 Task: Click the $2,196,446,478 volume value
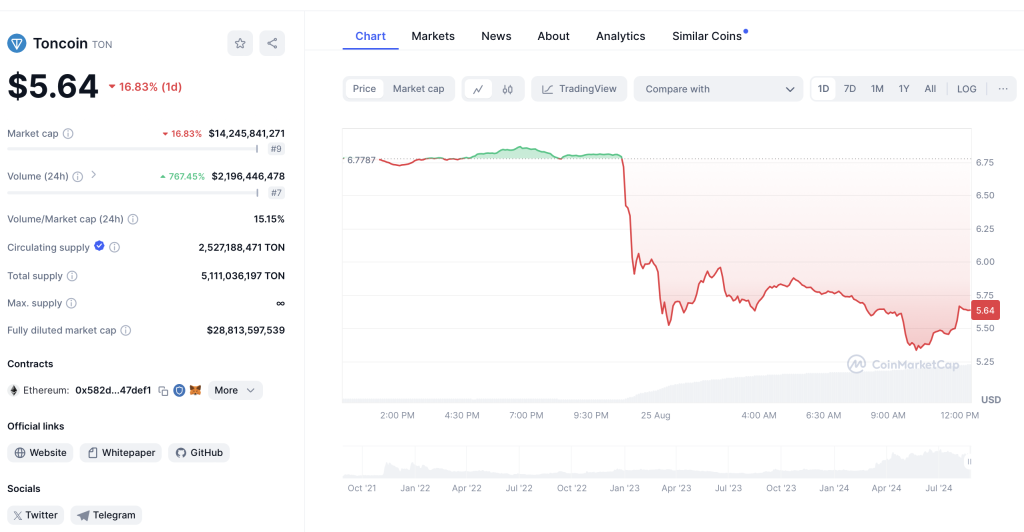248,176
